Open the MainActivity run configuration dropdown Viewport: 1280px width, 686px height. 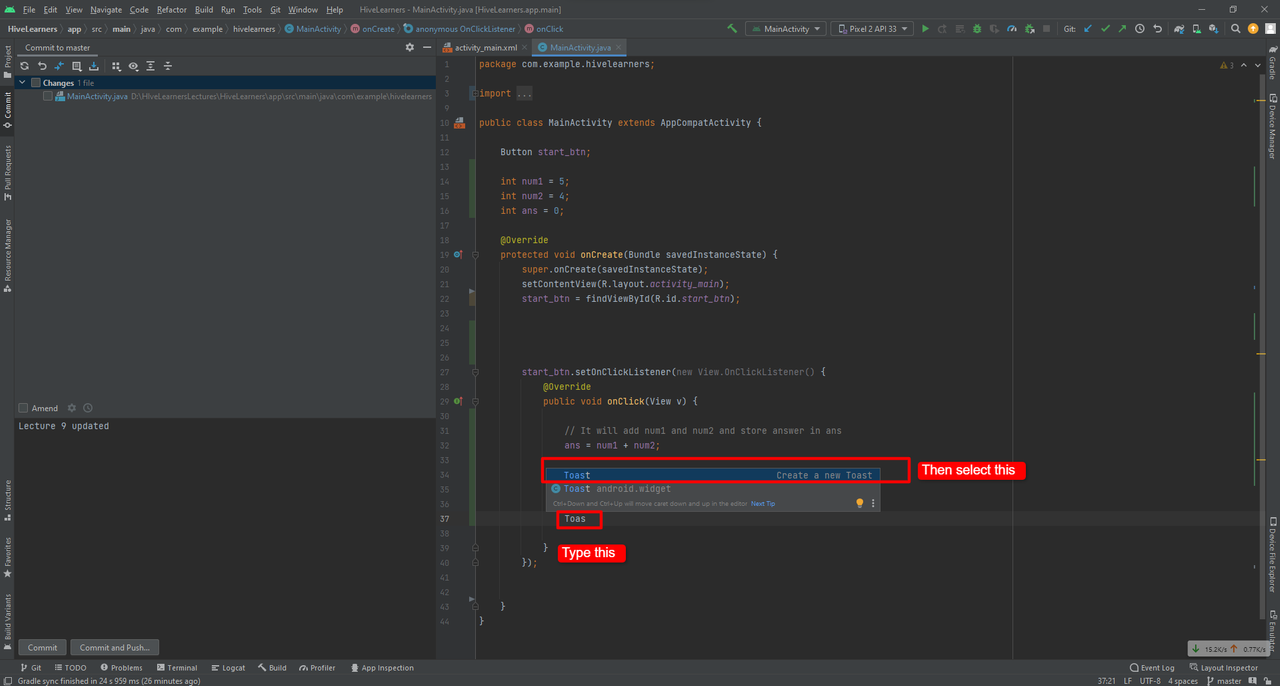785,29
